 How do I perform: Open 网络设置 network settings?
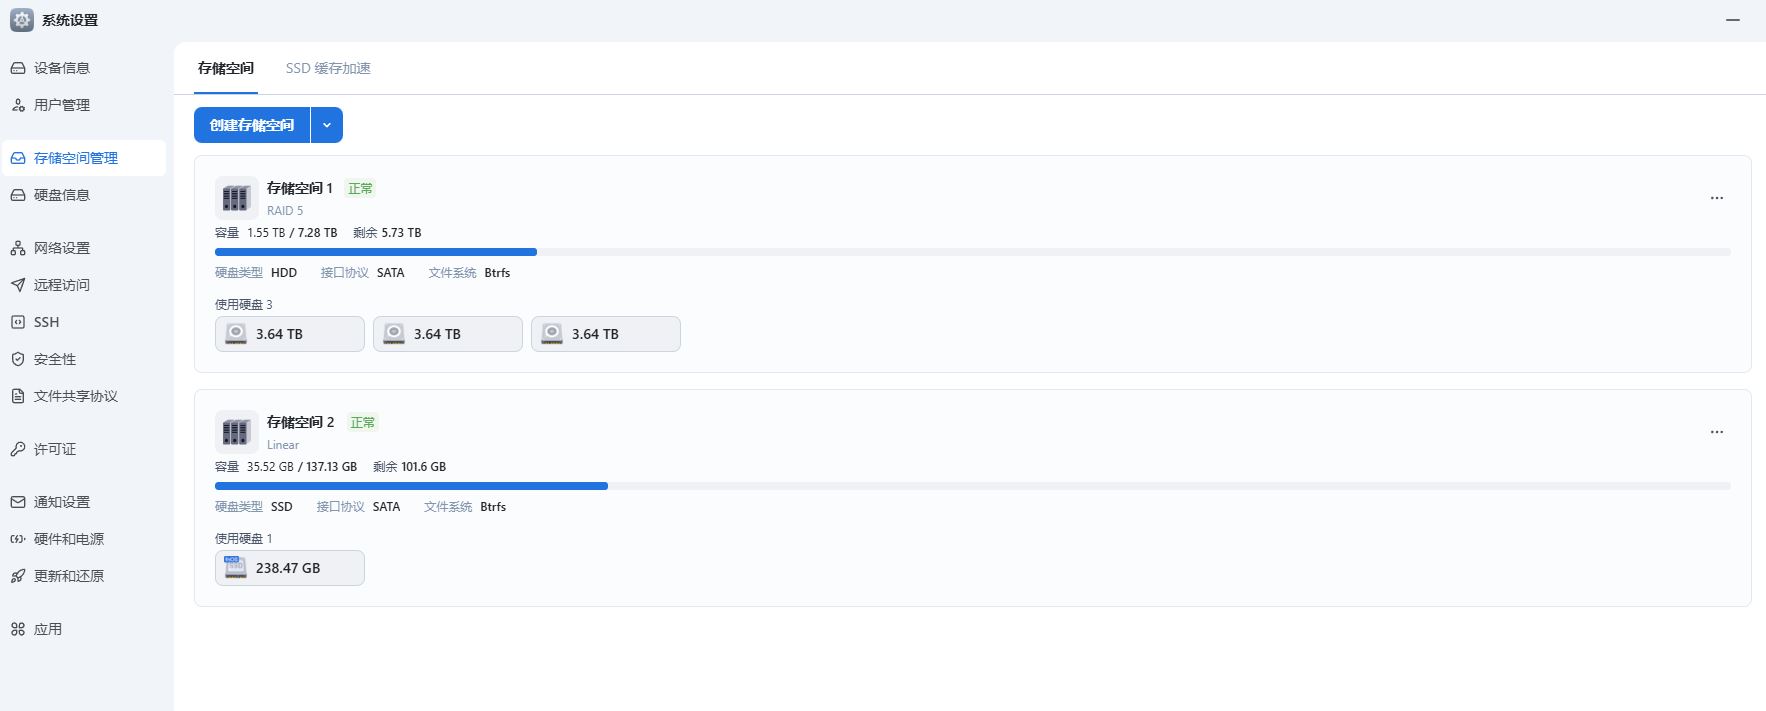(61, 248)
